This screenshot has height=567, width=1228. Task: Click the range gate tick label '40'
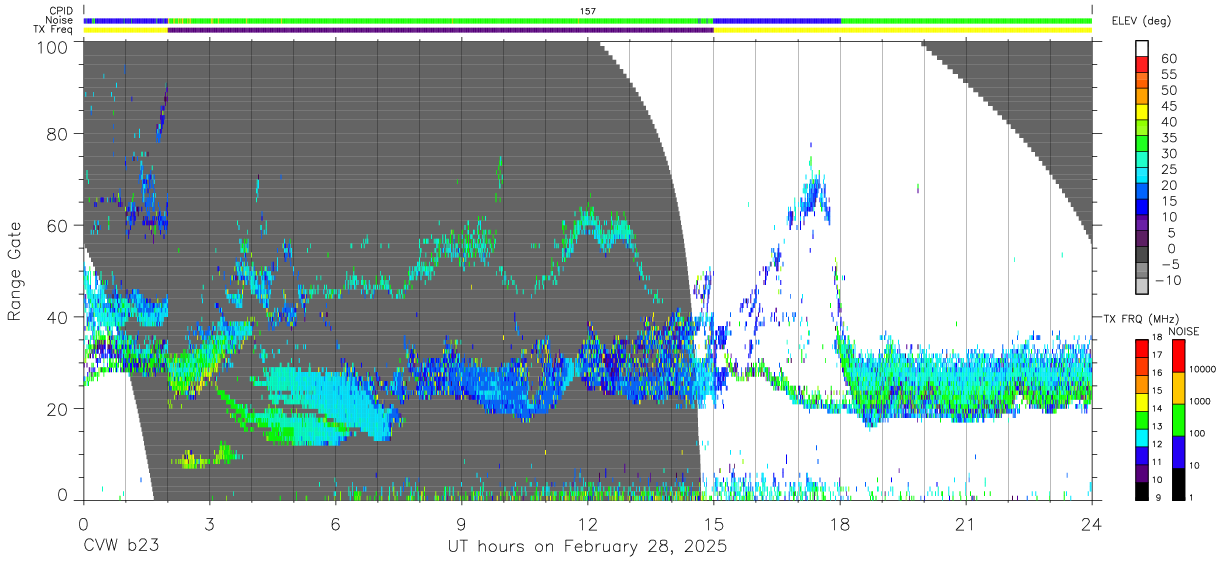point(57,317)
